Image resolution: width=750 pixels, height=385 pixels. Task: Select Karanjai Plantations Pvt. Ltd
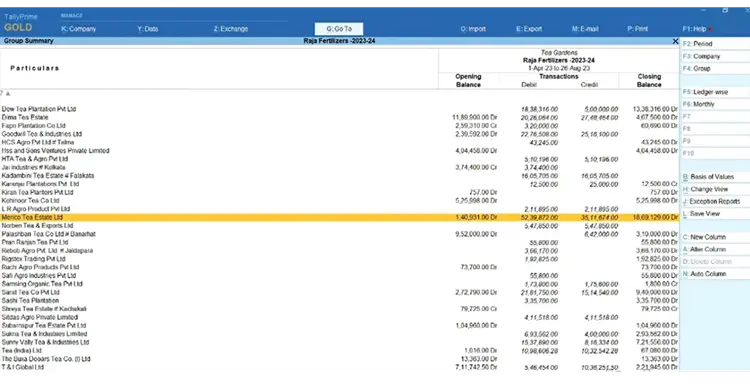tap(40, 184)
